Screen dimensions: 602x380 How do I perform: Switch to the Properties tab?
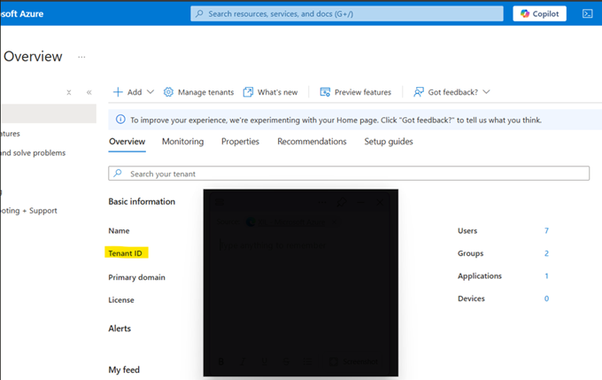(240, 142)
